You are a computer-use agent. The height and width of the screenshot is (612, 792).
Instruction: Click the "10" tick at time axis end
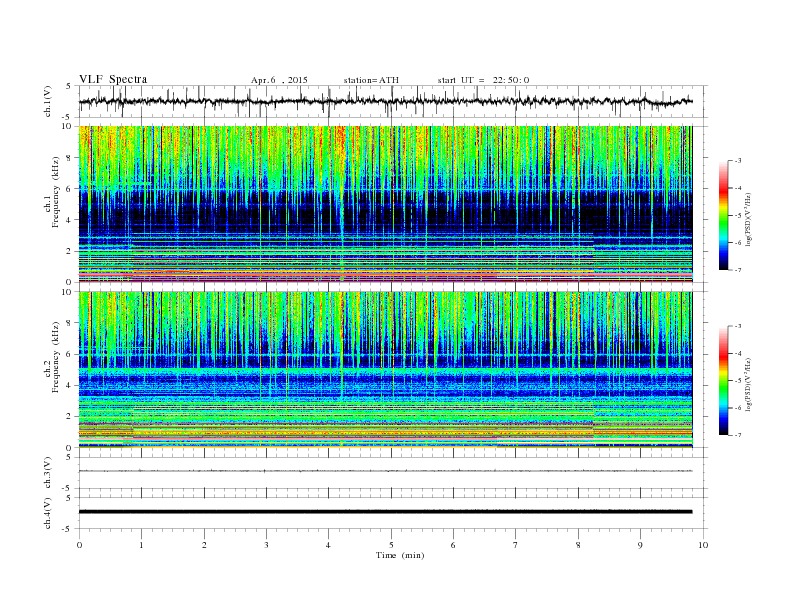(703, 545)
